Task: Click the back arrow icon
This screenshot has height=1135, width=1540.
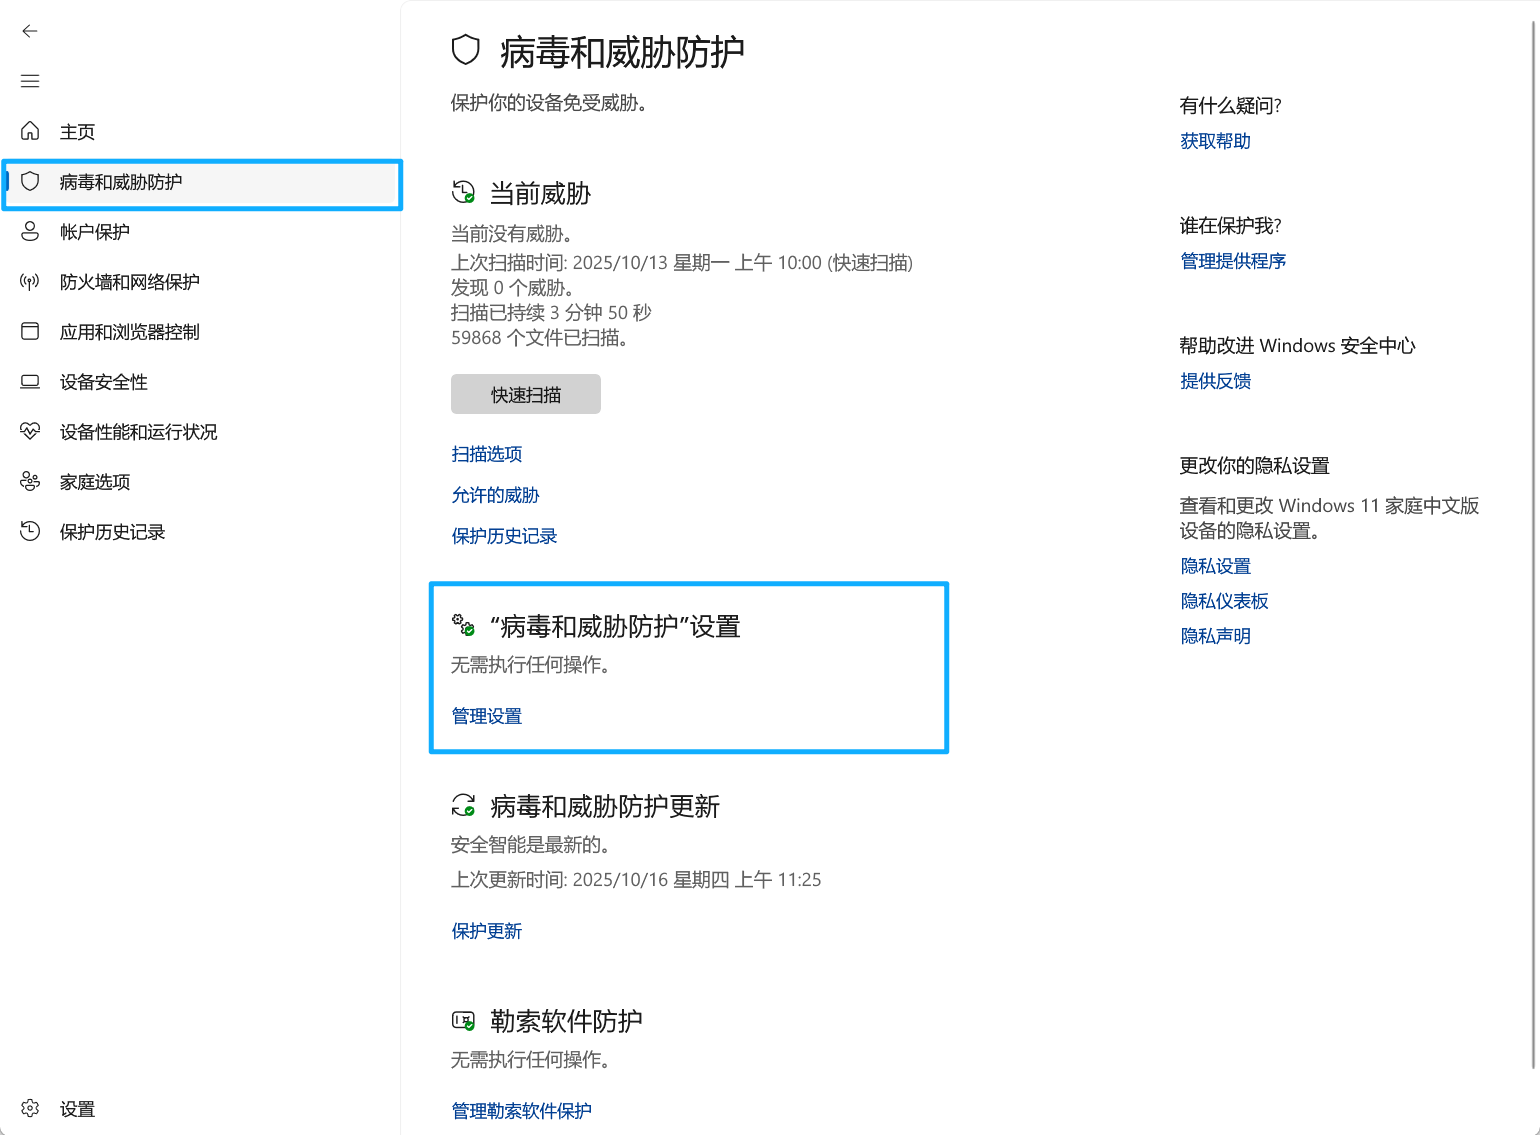Action: coord(30,31)
